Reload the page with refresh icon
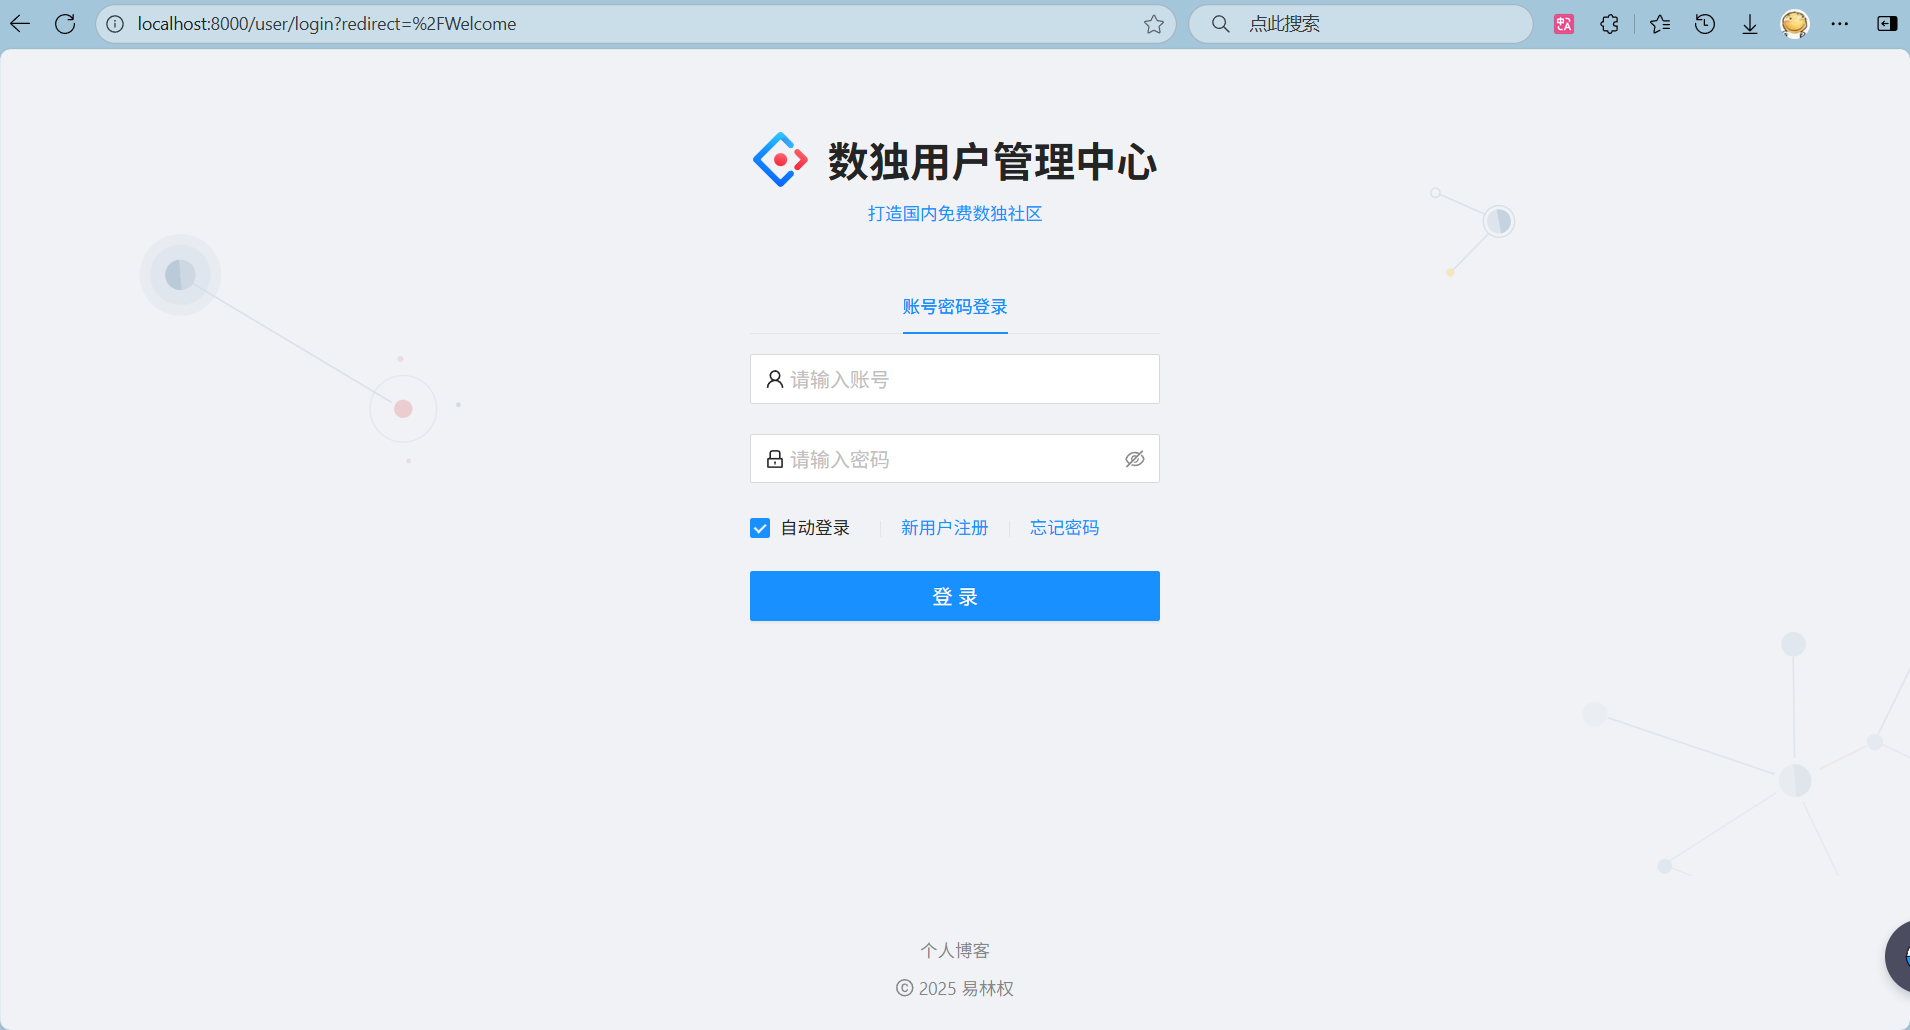This screenshot has width=1910, height=1030. 65,24
